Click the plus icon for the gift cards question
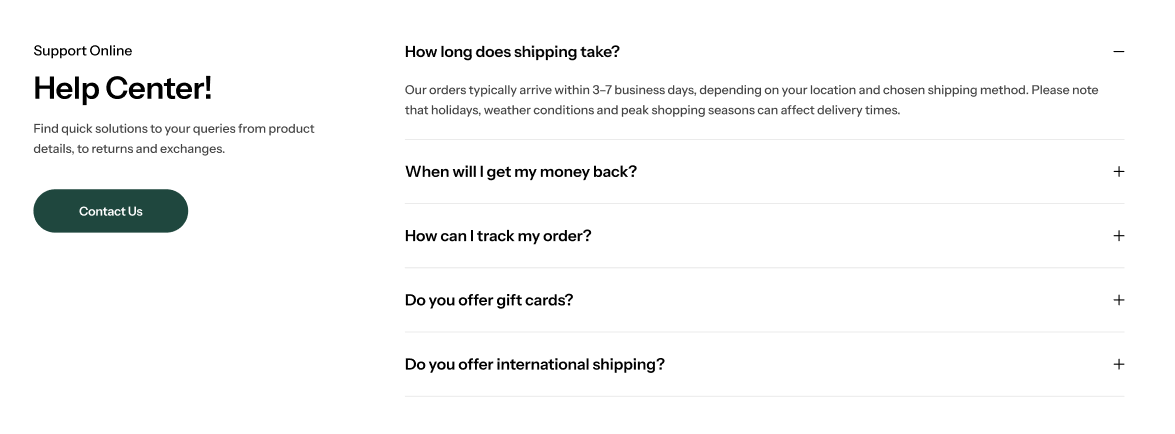The image size is (1175, 434). coord(1118,300)
